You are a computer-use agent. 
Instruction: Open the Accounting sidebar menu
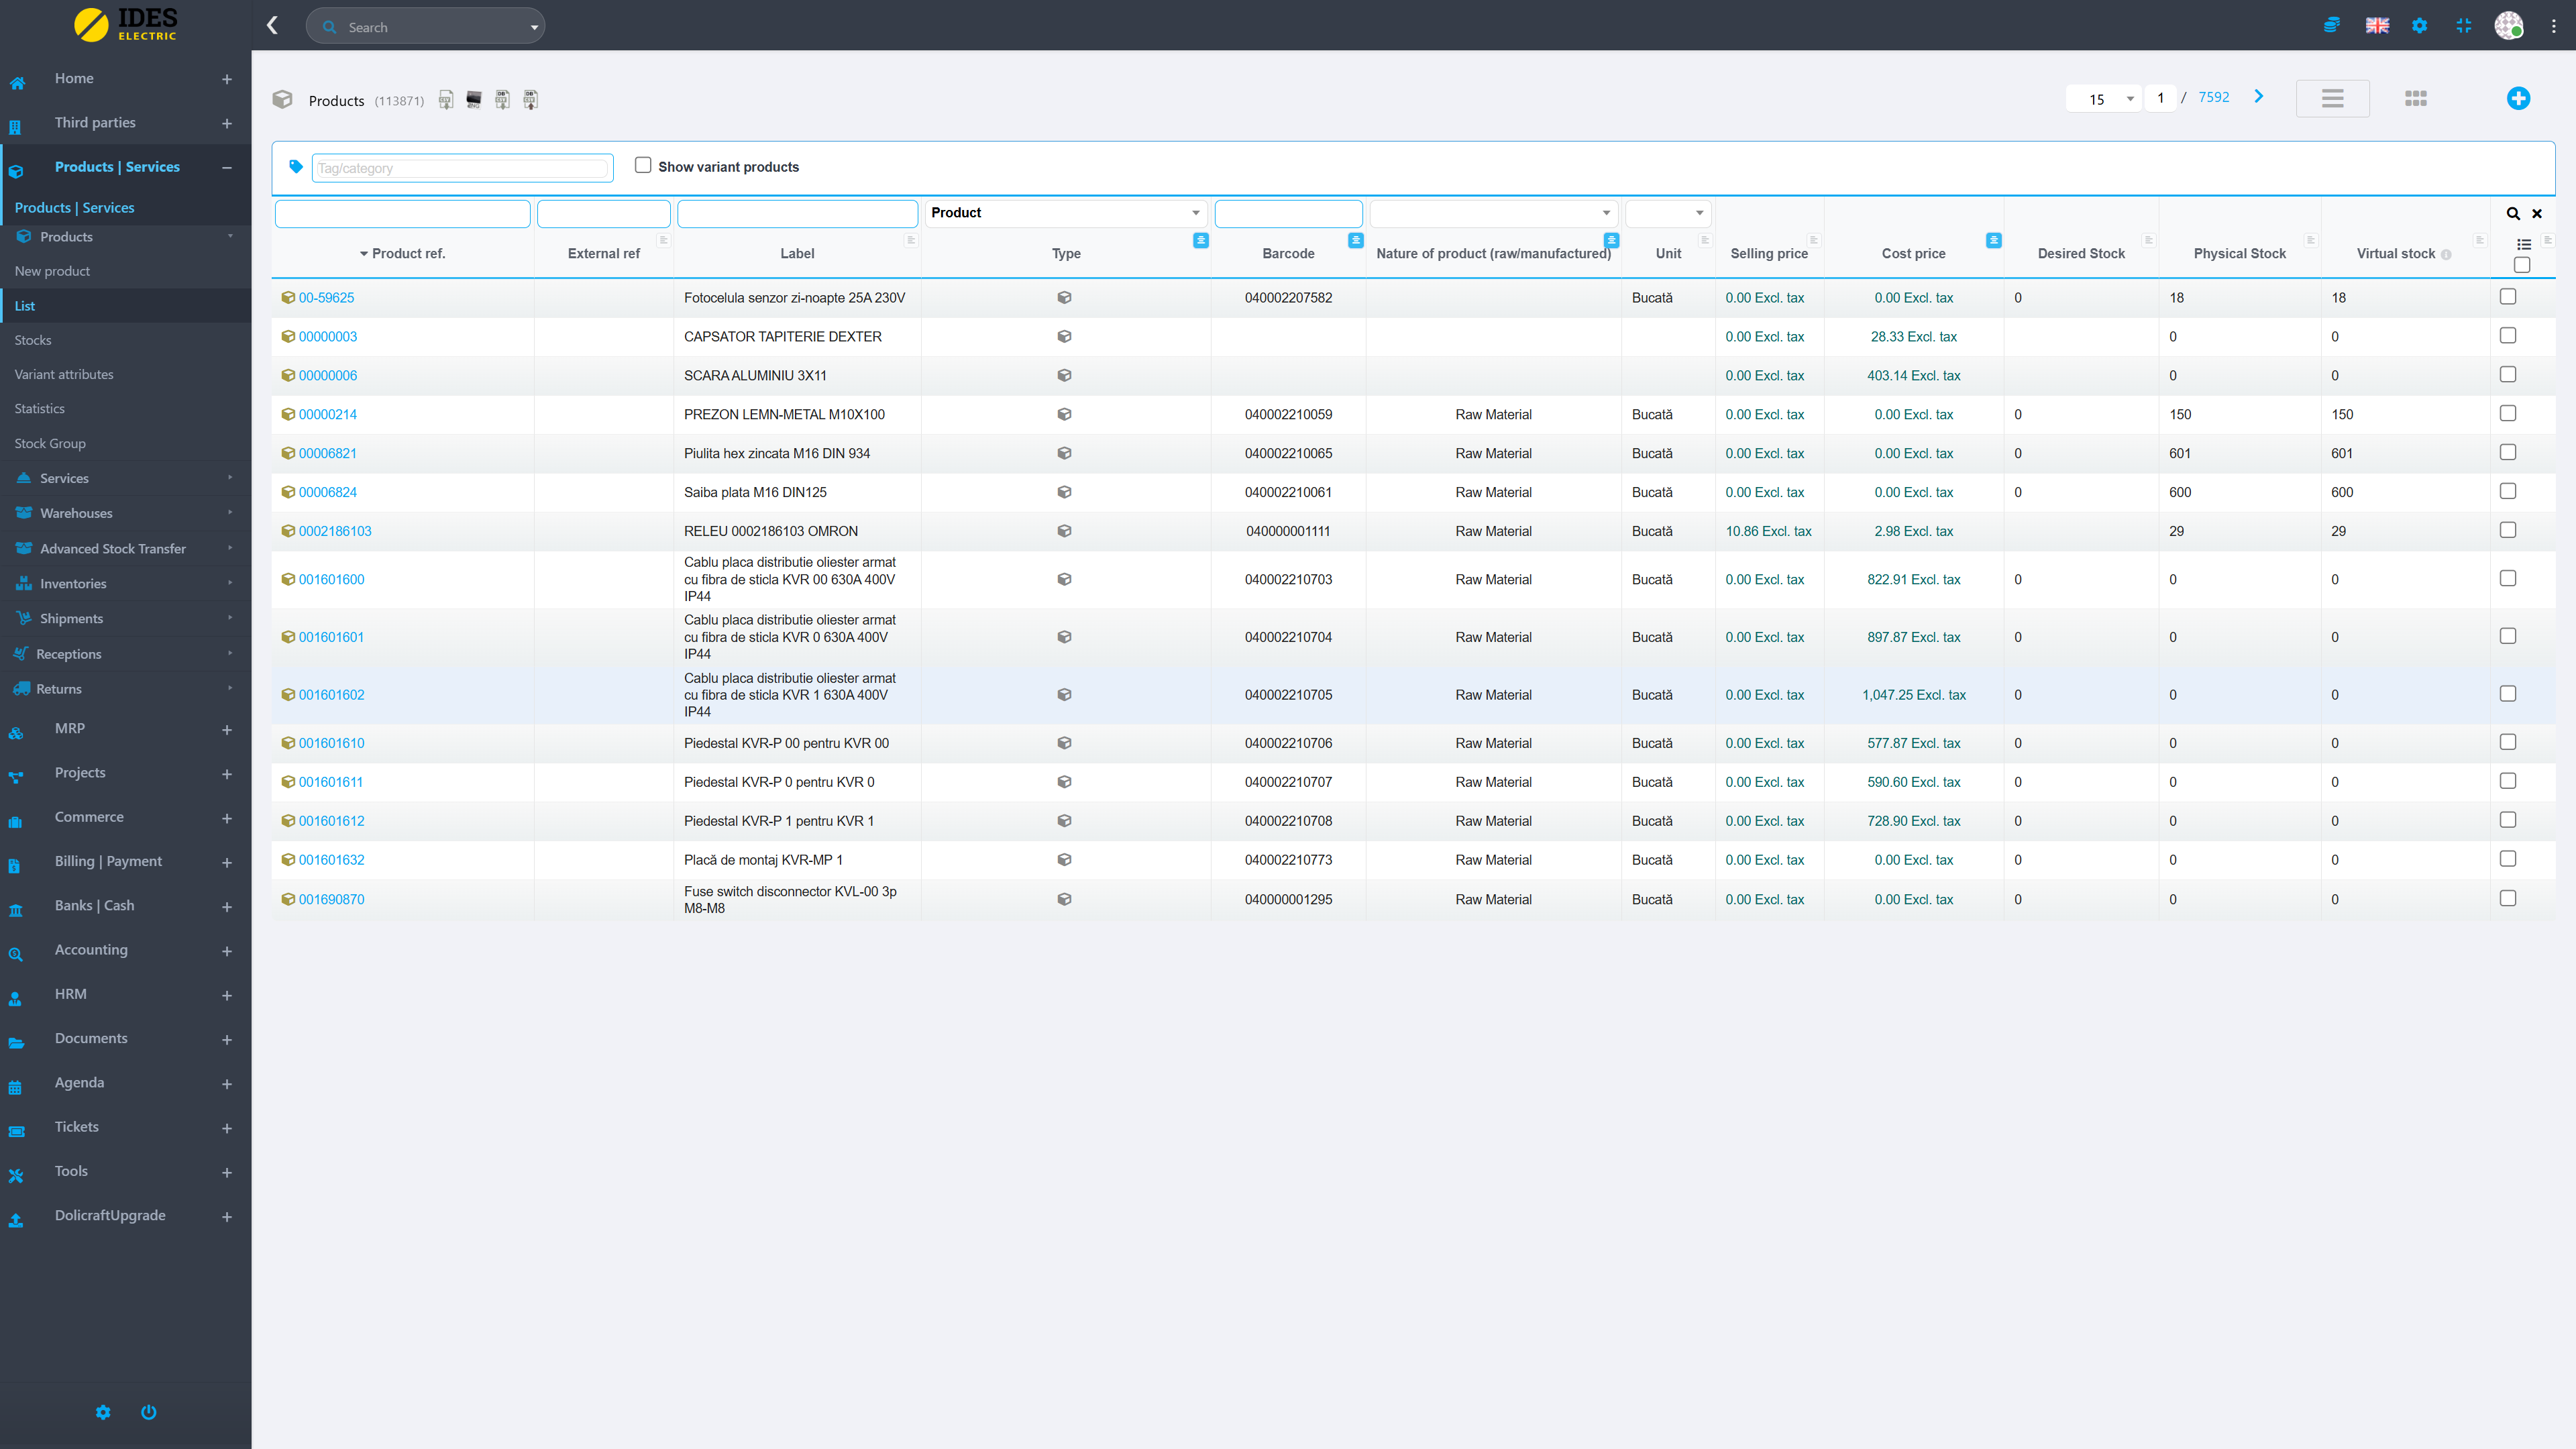(x=91, y=950)
